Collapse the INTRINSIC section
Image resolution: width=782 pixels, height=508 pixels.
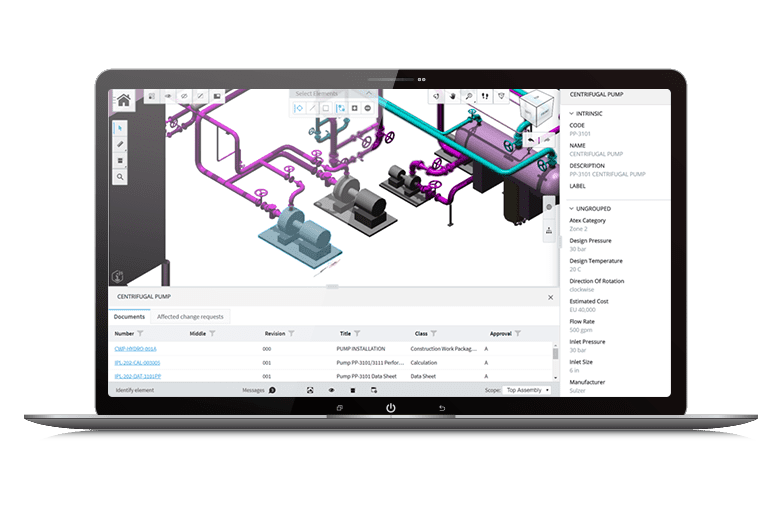point(571,114)
